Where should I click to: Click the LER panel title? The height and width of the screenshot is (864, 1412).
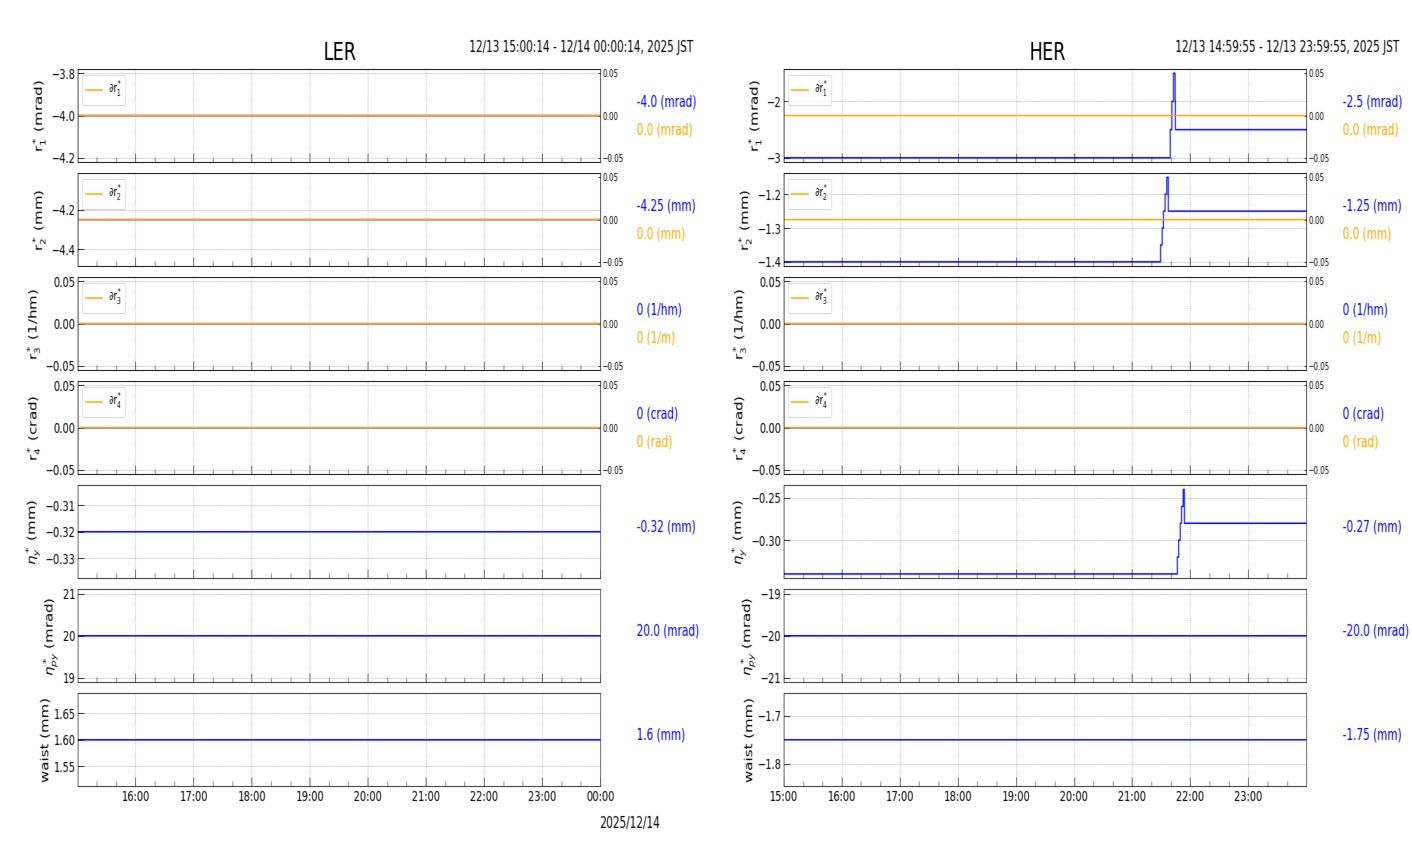click(x=339, y=52)
